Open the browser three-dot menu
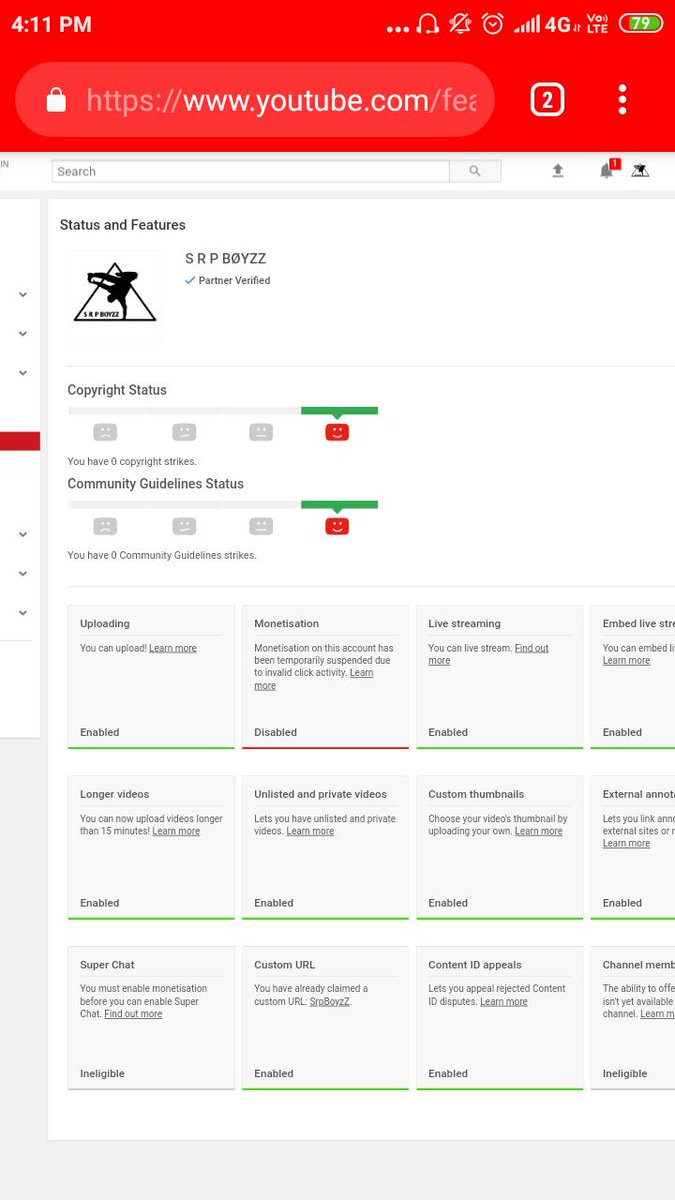The width and height of the screenshot is (675, 1200). click(x=622, y=99)
